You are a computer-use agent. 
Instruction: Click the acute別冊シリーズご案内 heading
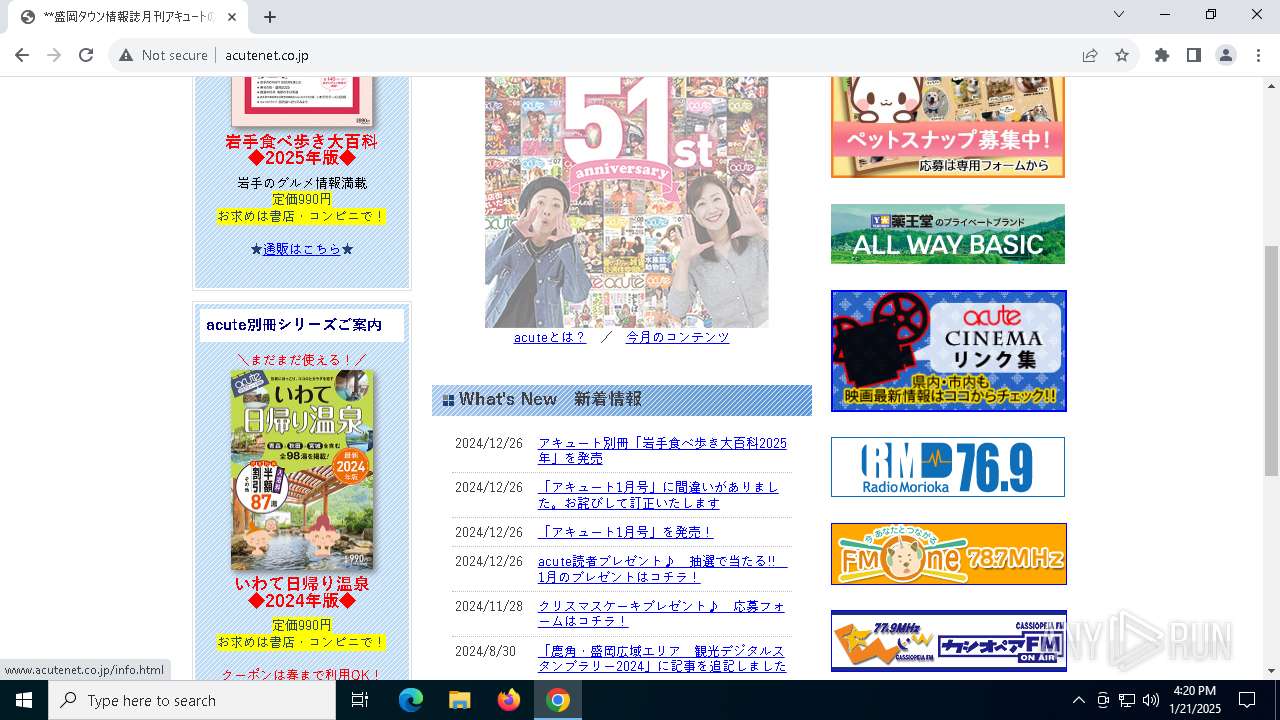pos(301,325)
